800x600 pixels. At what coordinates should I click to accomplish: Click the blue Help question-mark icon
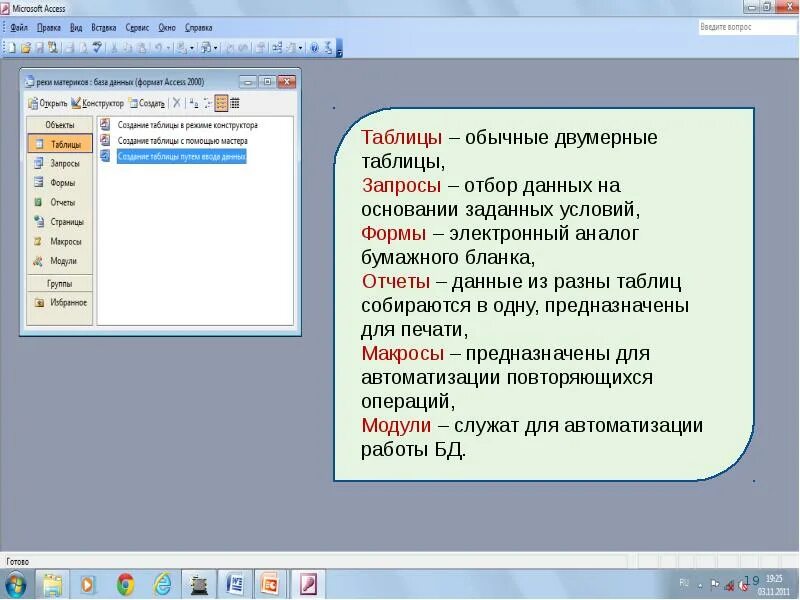(x=314, y=48)
